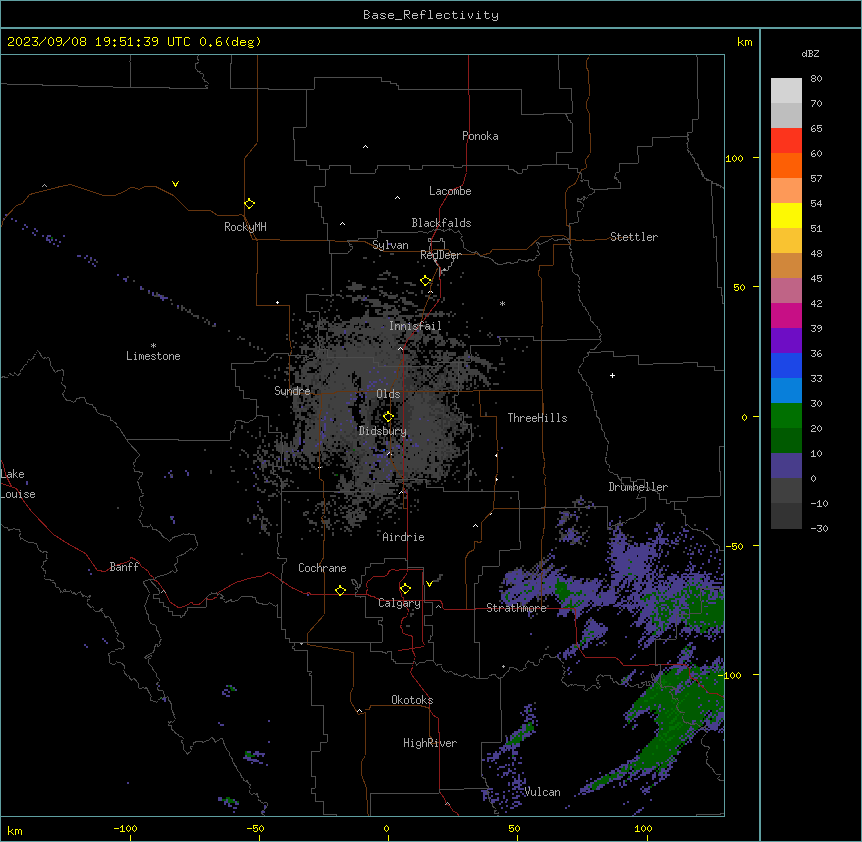
Task: Click the Cochrane town label
Action: (322, 568)
